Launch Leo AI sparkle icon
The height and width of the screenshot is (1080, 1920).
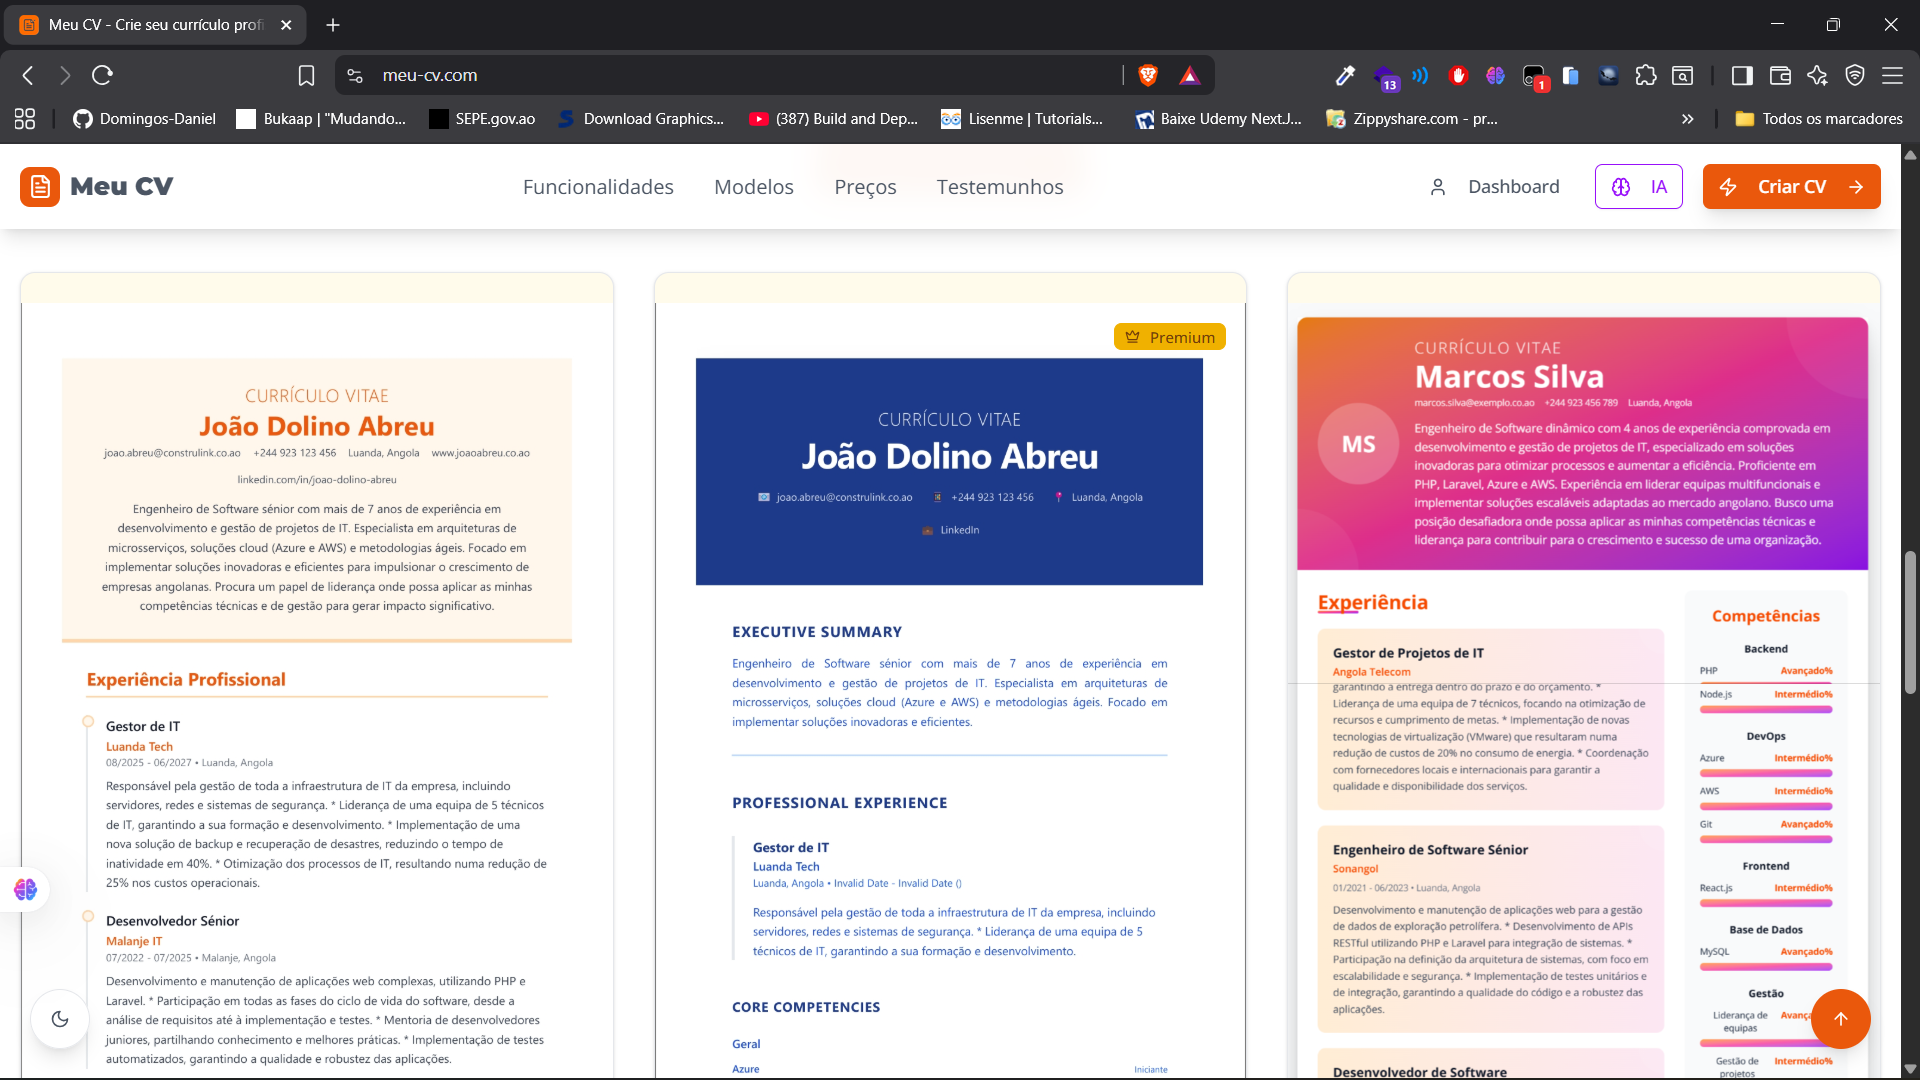(1818, 75)
